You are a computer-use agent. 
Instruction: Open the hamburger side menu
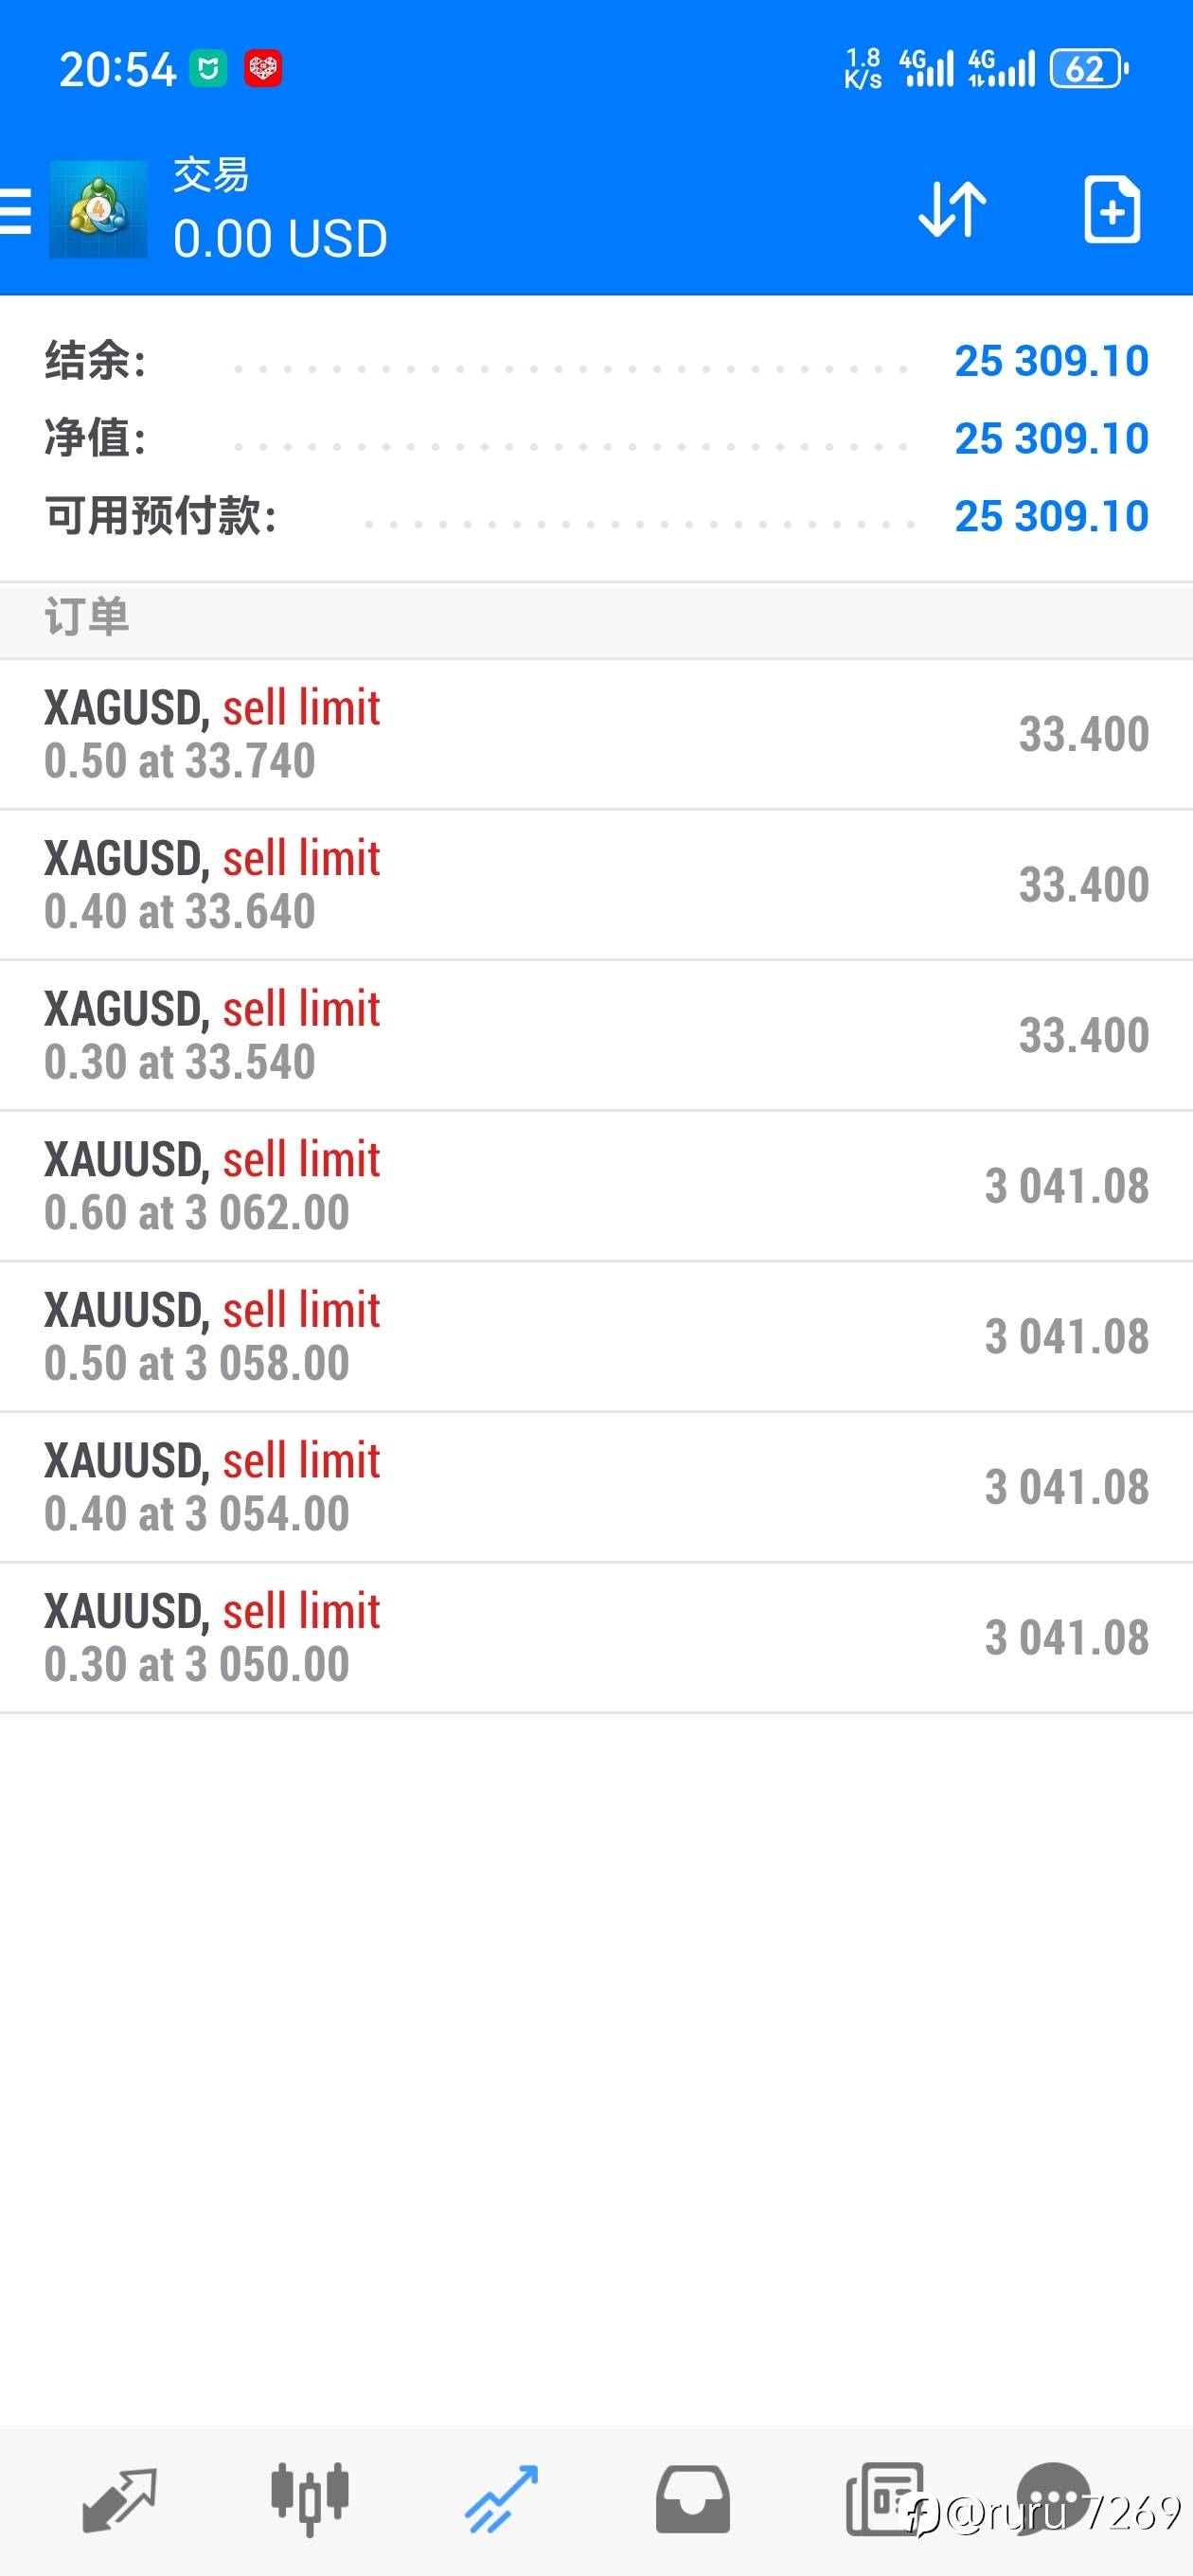(16, 211)
